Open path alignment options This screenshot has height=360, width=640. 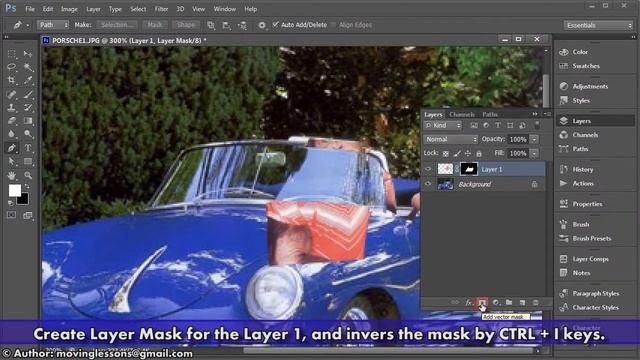point(227,25)
